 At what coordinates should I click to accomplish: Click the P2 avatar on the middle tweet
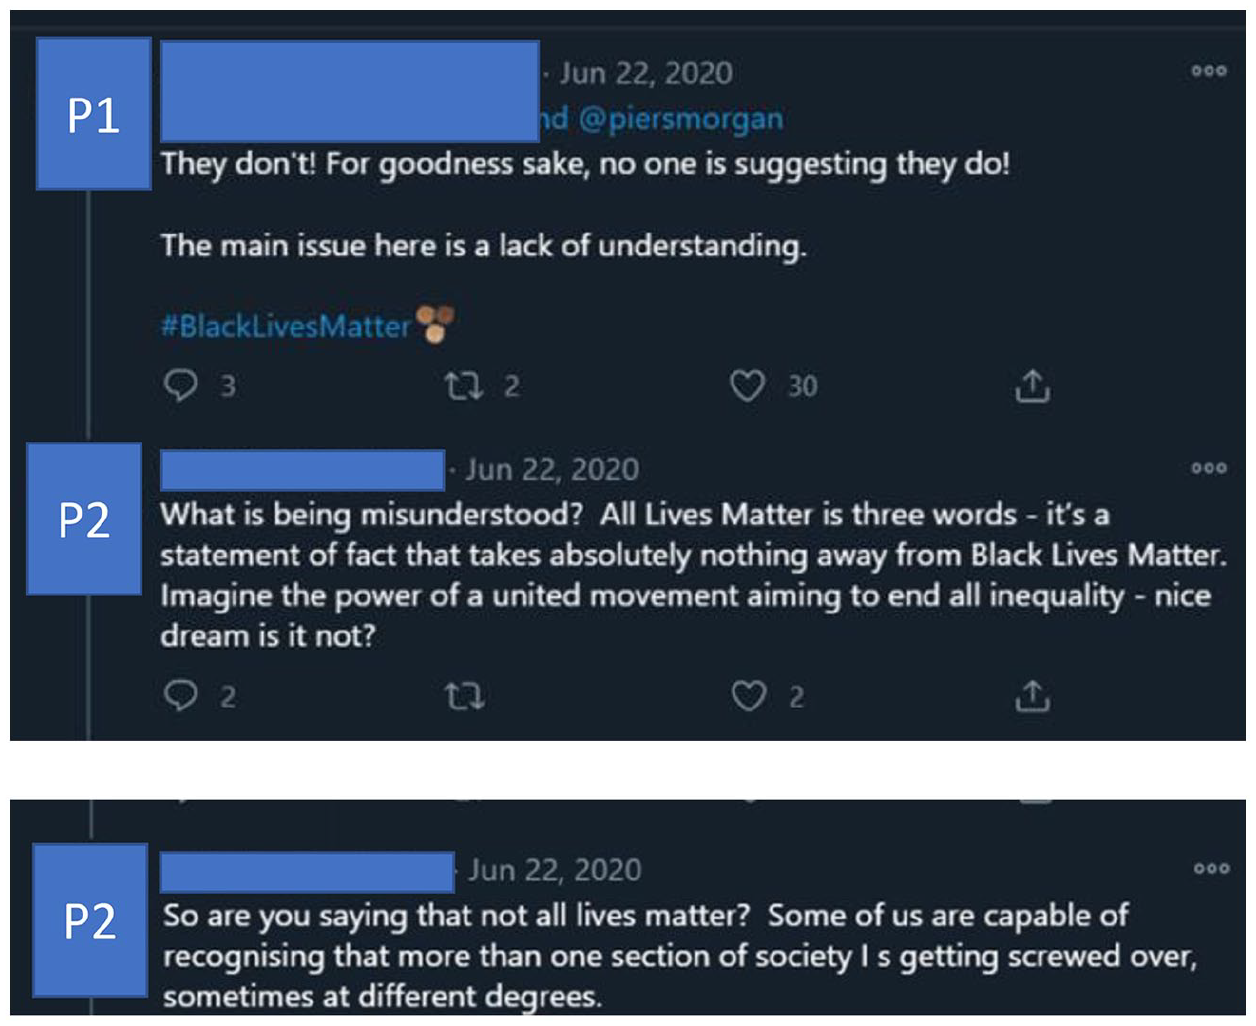(84, 519)
